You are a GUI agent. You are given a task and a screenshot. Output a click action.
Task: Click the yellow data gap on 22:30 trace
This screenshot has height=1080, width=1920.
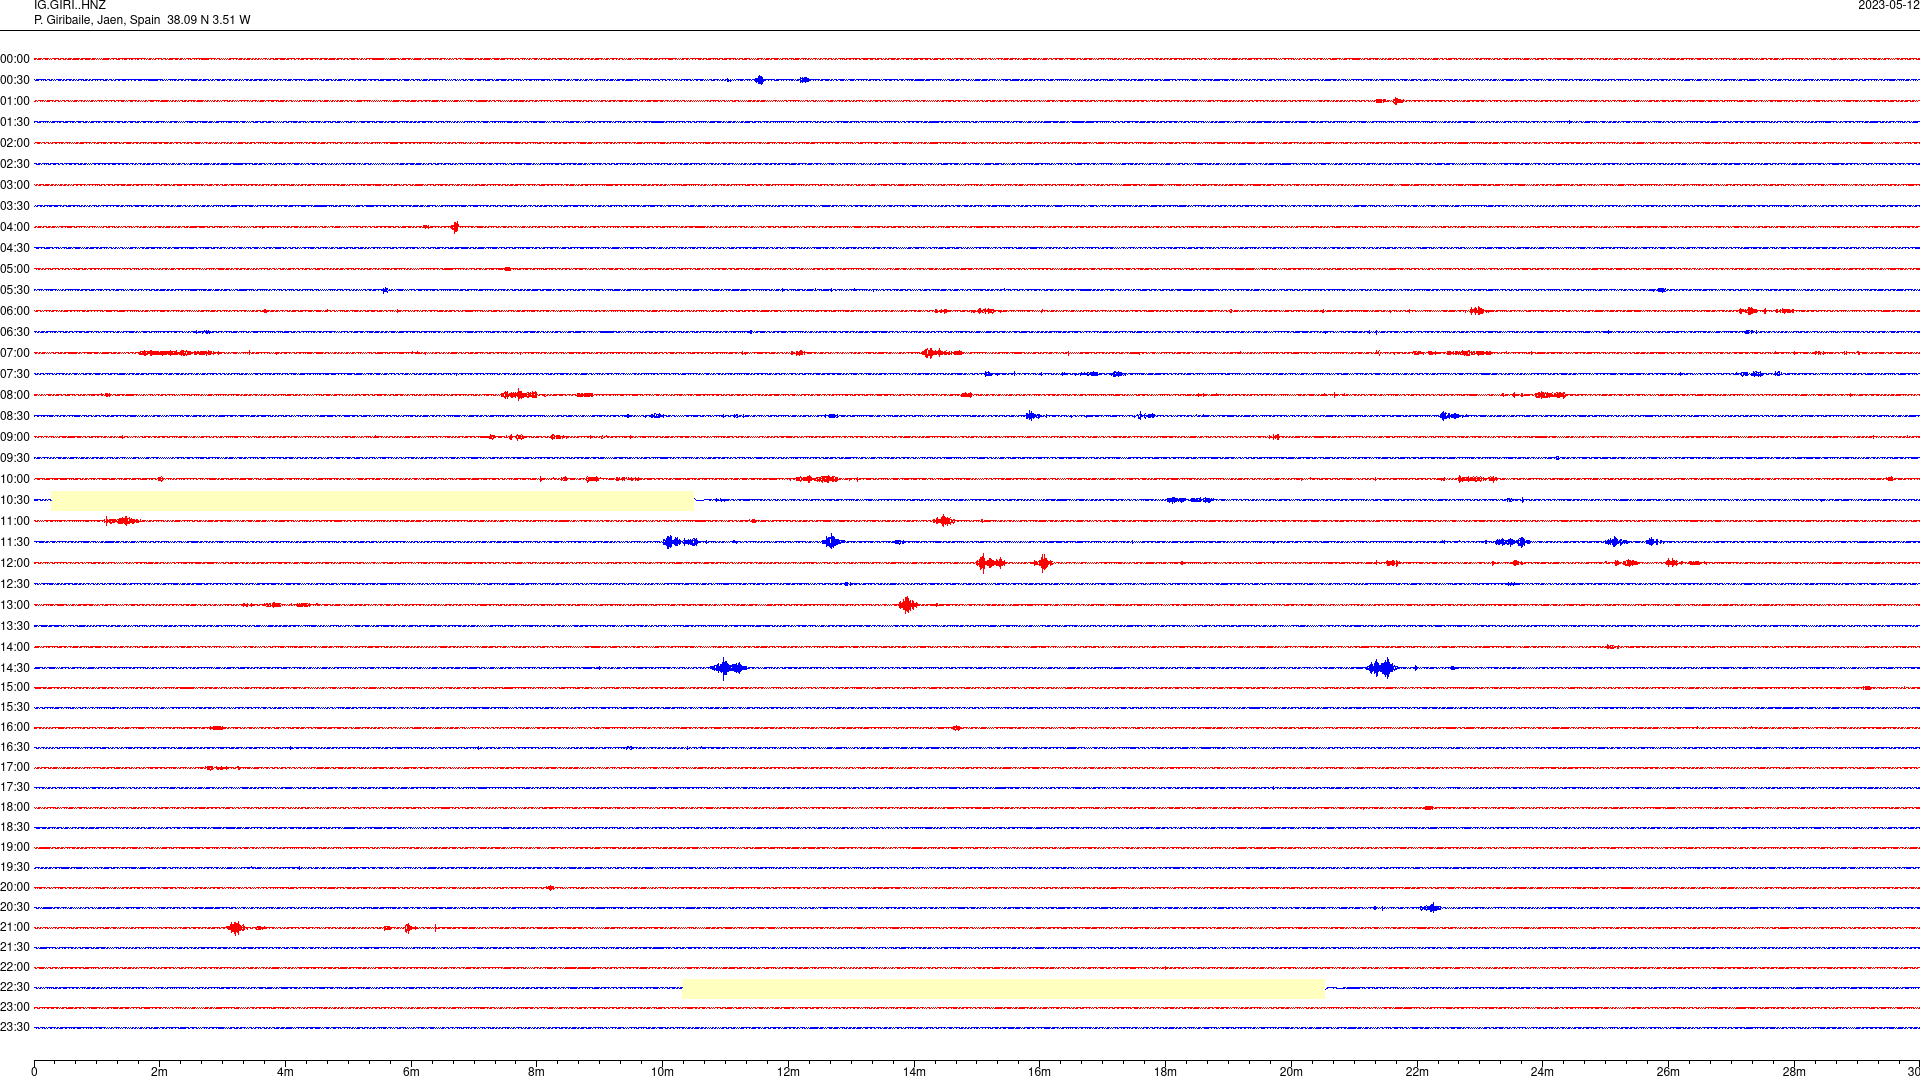click(x=1003, y=989)
